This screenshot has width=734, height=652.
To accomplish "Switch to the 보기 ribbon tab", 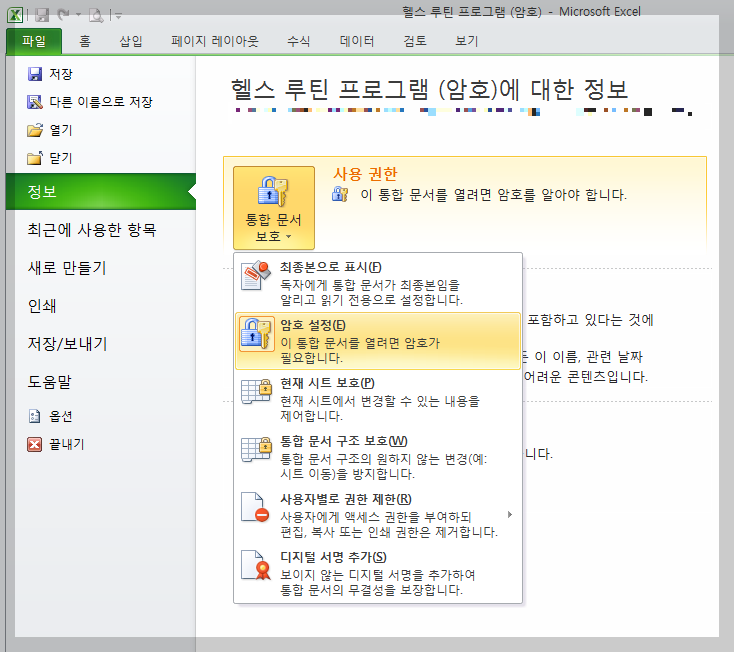I will click(466, 41).
